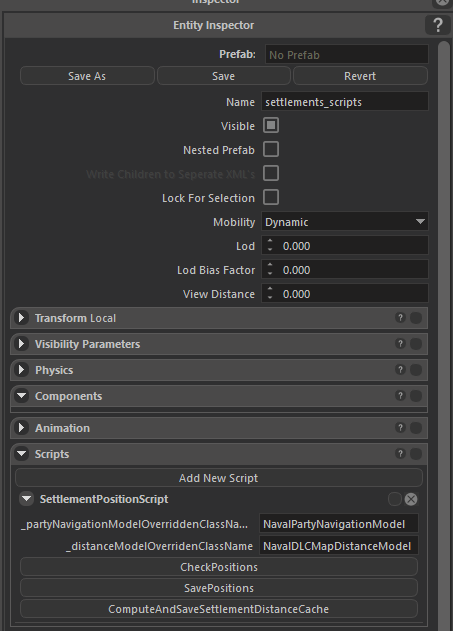Click the Lod value stepper arrows
453x631 pixels.
click(x=270, y=245)
